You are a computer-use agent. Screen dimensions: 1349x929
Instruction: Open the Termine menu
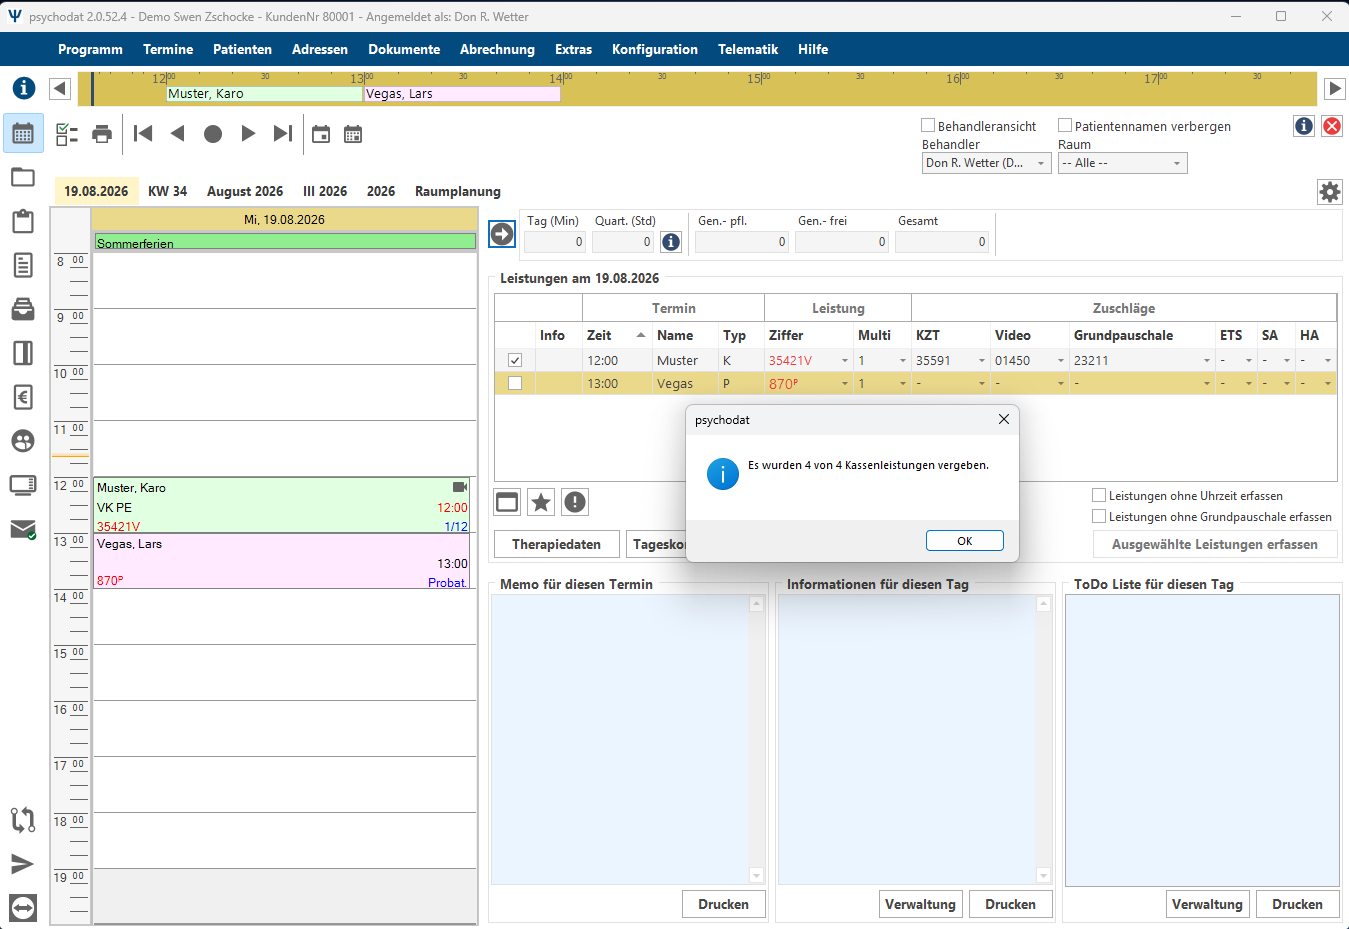tap(168, 49)
